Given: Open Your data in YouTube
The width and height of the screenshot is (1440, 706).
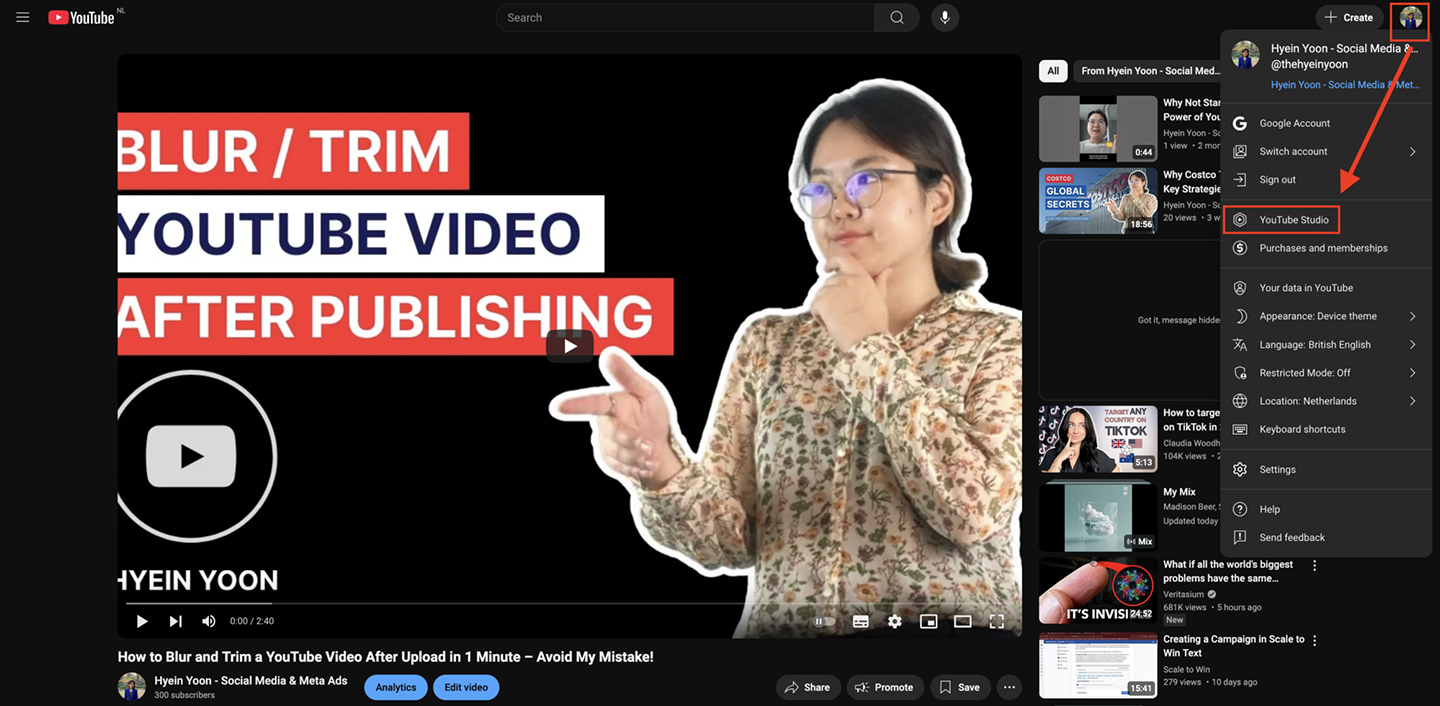Looking at the screenshot, I should point(1326,288).
